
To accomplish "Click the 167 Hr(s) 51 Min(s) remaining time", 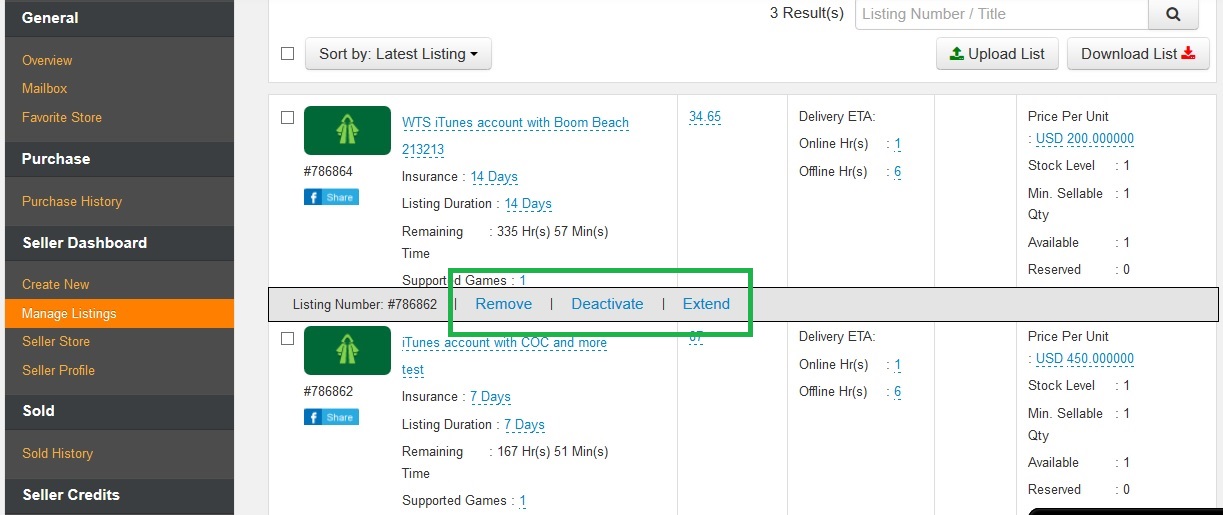I will pyautogui.click(x=553, y=451).
